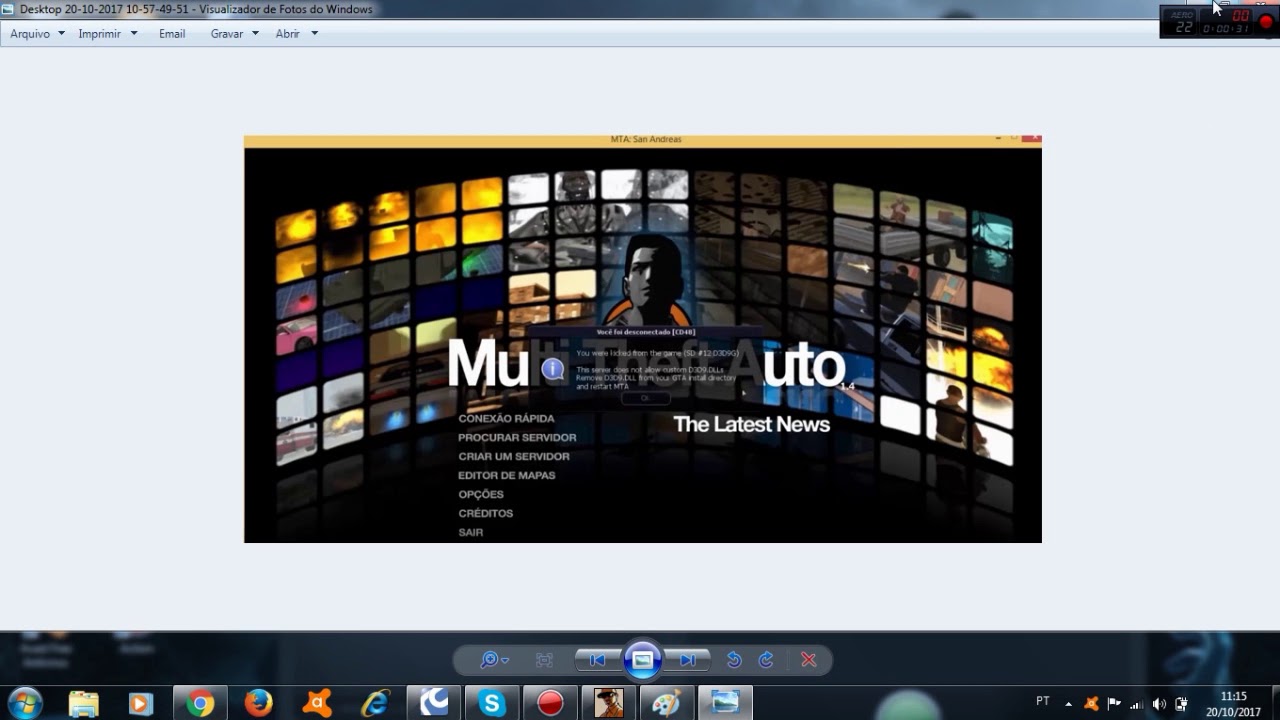Image resolution: width=1280 pixels, height=720 pixels.
Task: Expand the arrow next to Imprimir
Action: [x=134, y=33]
